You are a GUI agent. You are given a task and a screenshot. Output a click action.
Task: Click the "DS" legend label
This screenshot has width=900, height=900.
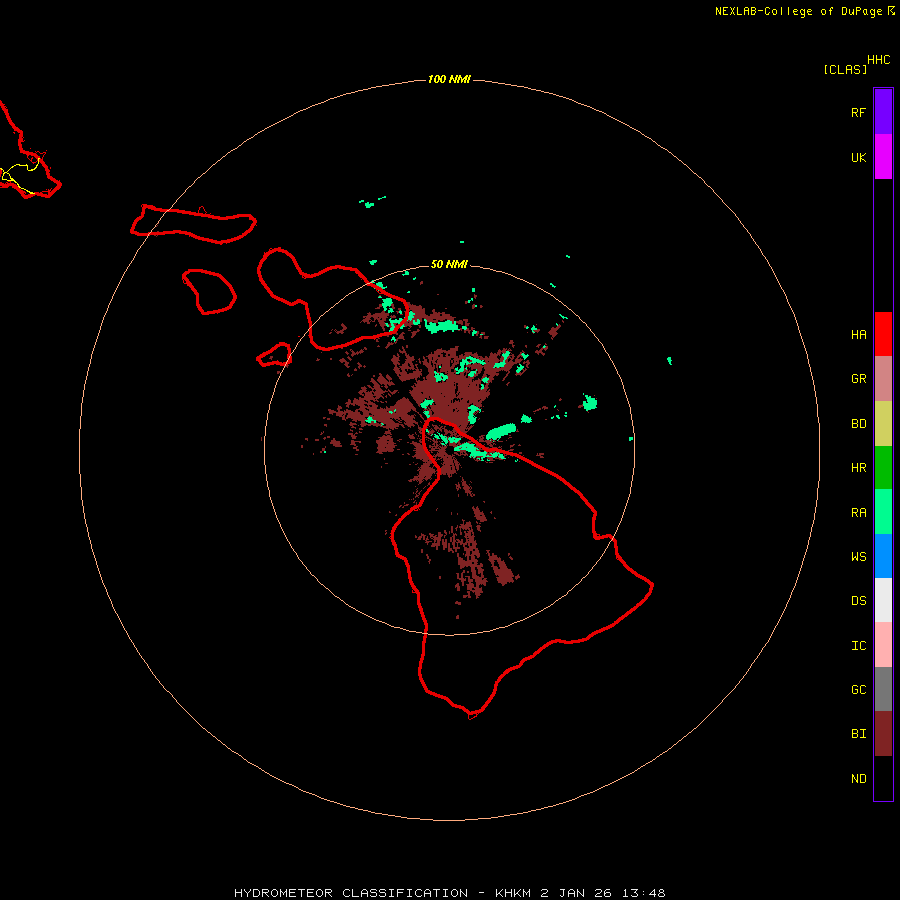pyautogui.click(x=858, y=601)
